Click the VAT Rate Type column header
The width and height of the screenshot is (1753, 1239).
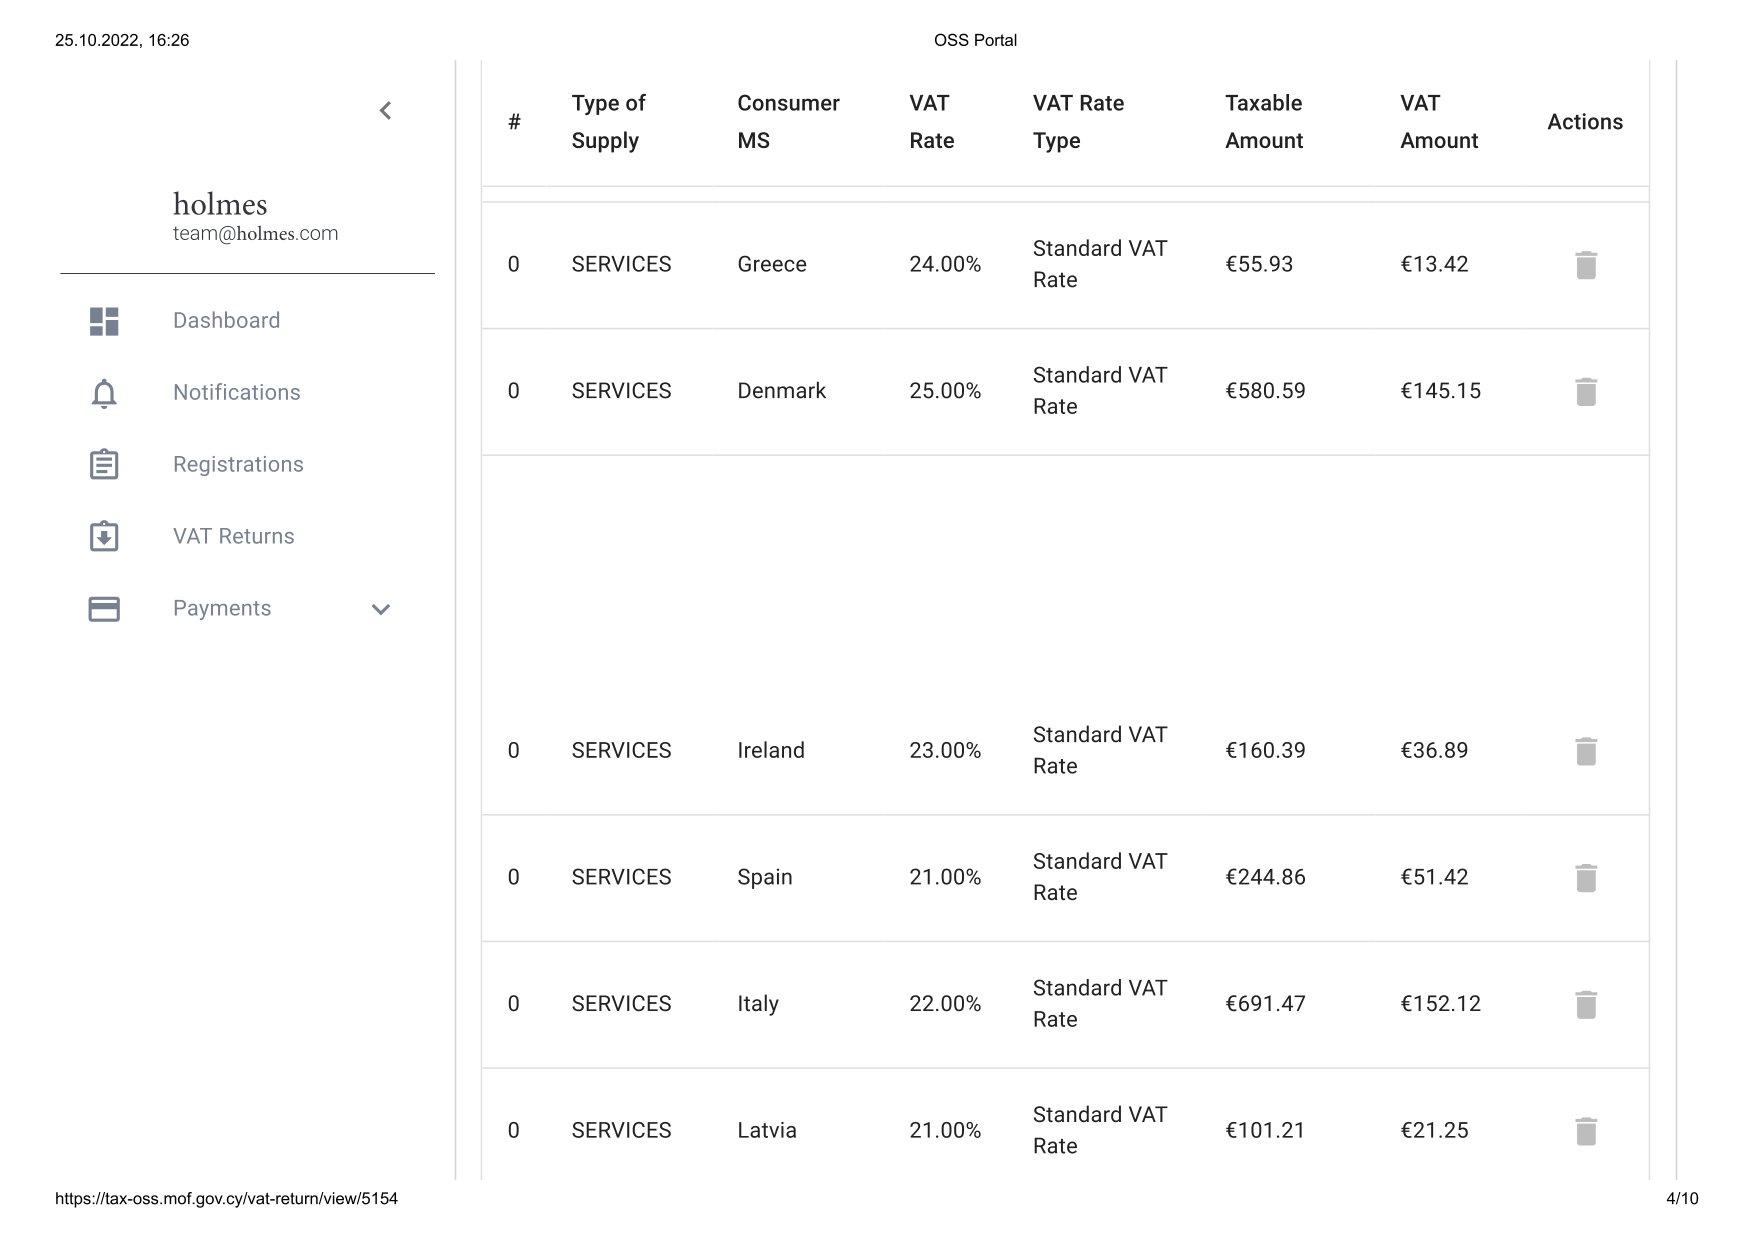[x=1078, y=122]
